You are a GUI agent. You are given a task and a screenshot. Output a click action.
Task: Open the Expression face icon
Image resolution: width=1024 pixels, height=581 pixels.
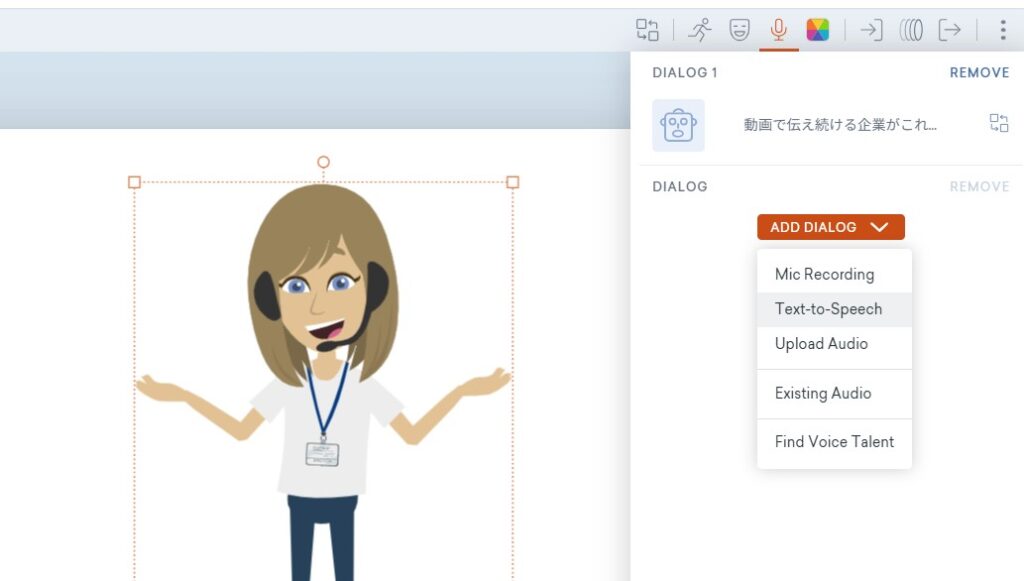(x=739, y=30)
